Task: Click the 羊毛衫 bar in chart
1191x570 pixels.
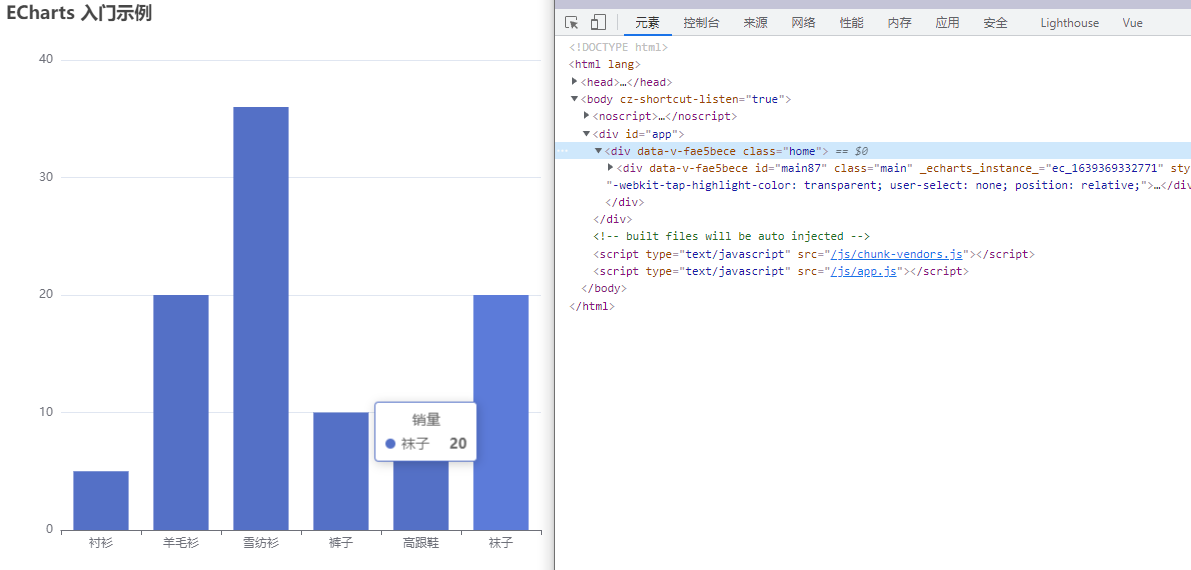Action: pyautogui.click(x=181, y=412)
